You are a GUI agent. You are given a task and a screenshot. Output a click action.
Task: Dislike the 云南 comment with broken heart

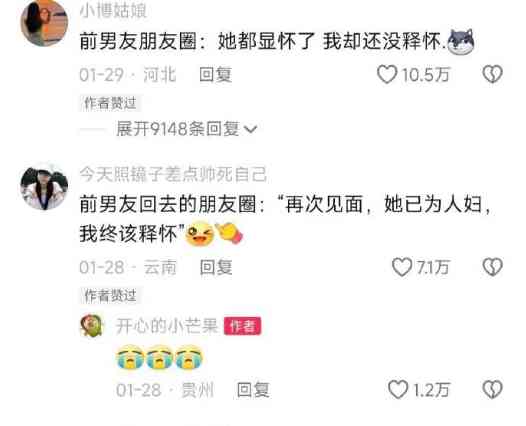pyautogui.click(x=492, y=267)
